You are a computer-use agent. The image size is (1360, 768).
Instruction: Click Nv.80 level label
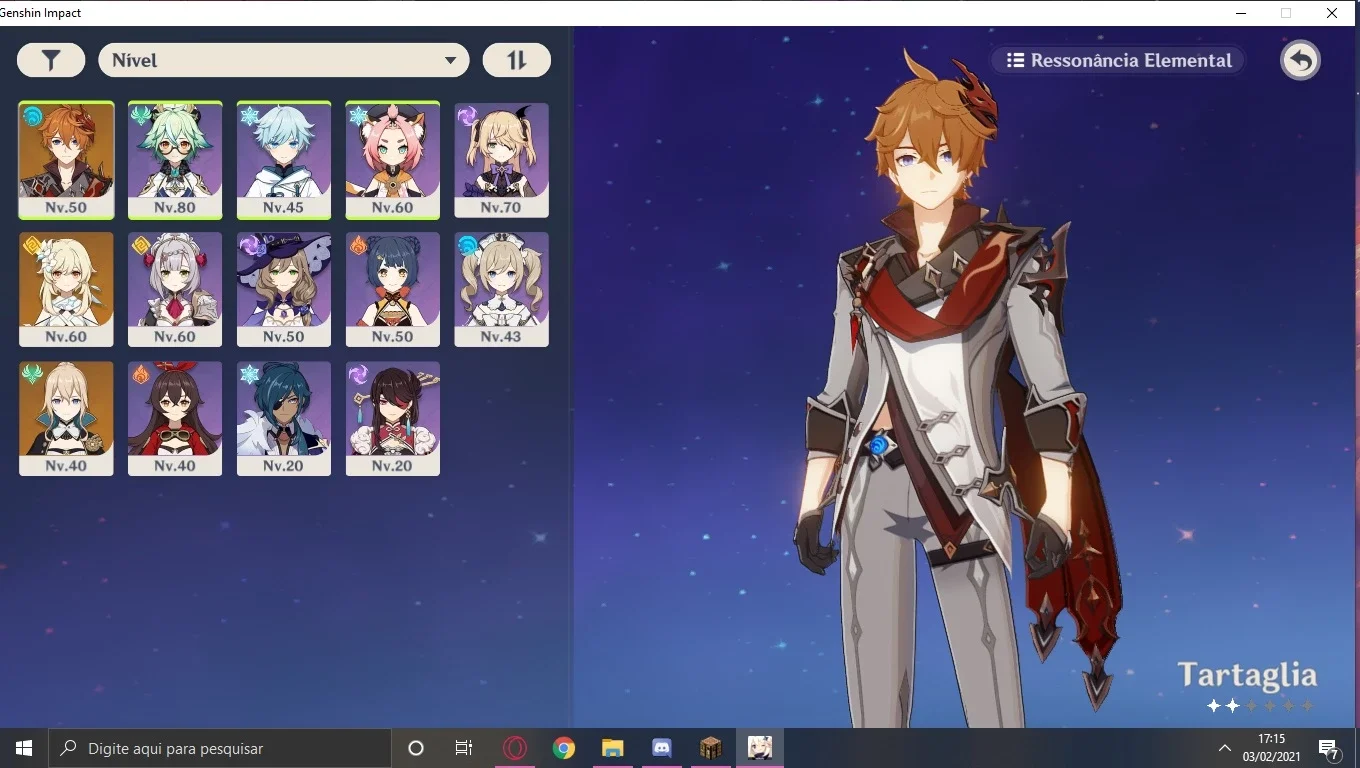[175, 208]
